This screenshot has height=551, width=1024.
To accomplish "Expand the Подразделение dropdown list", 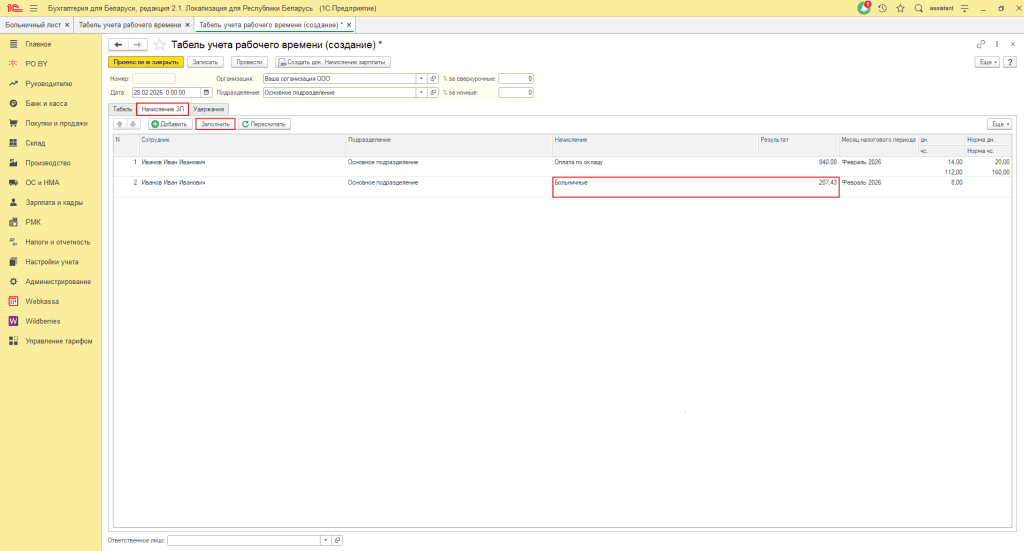I will 421,93.
